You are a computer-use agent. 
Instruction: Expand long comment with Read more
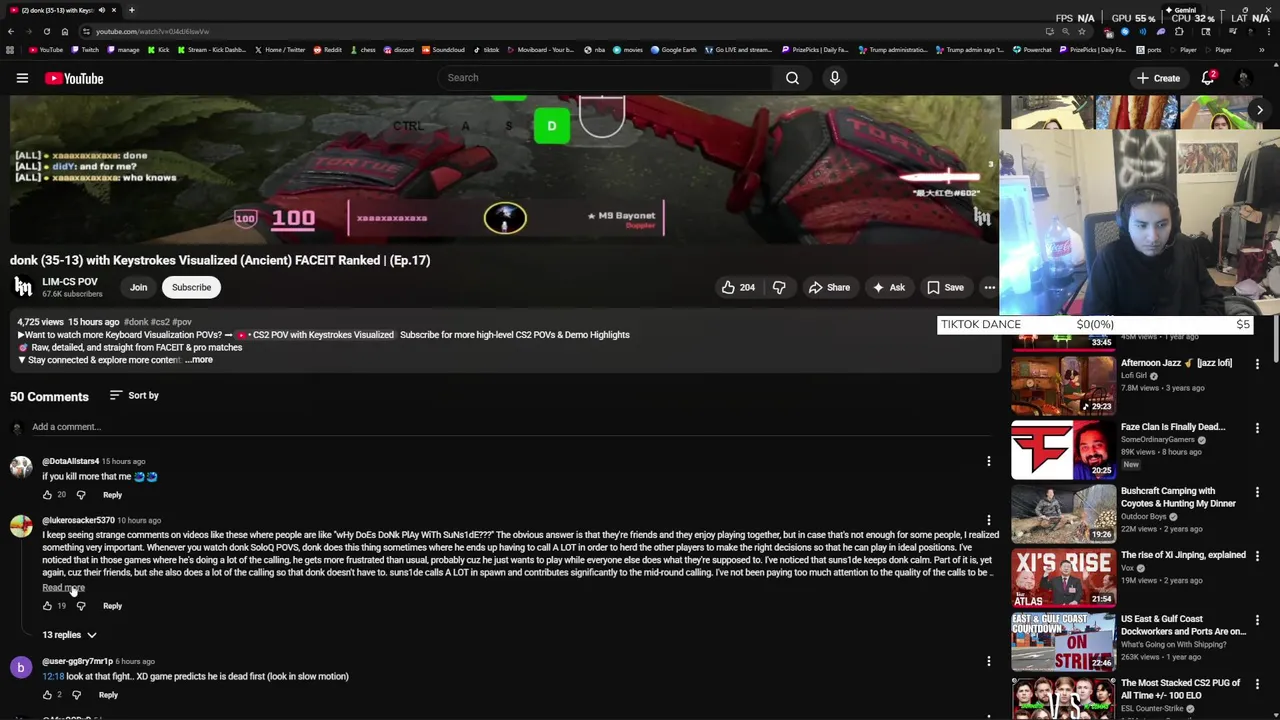pos(63,588)
